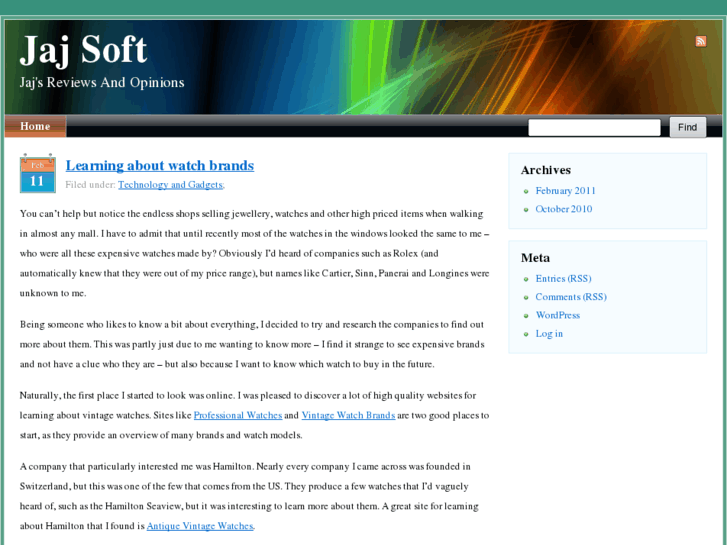Open the Home navigation tab
727x545 pixels.
click(35, 126)
